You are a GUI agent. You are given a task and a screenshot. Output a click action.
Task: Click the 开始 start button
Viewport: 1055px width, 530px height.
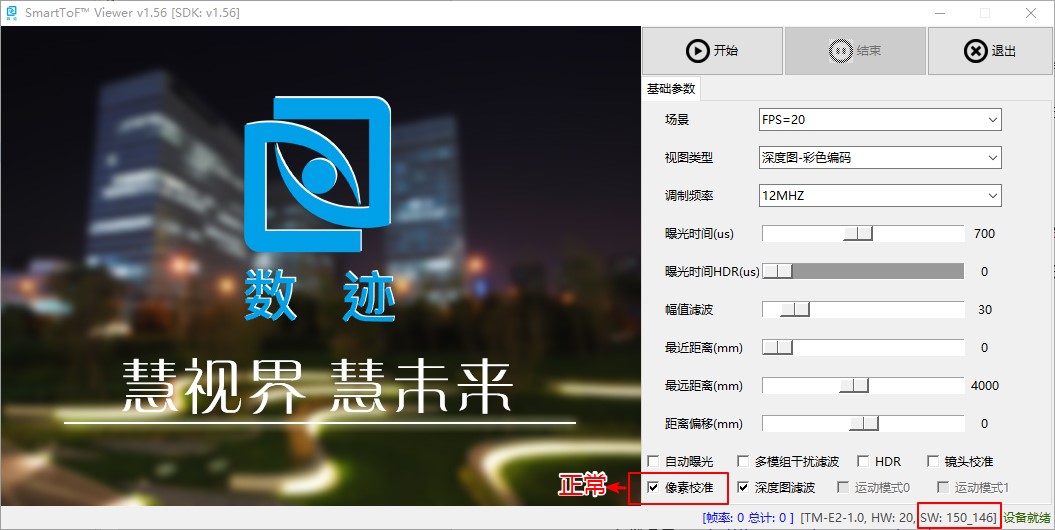713,50
